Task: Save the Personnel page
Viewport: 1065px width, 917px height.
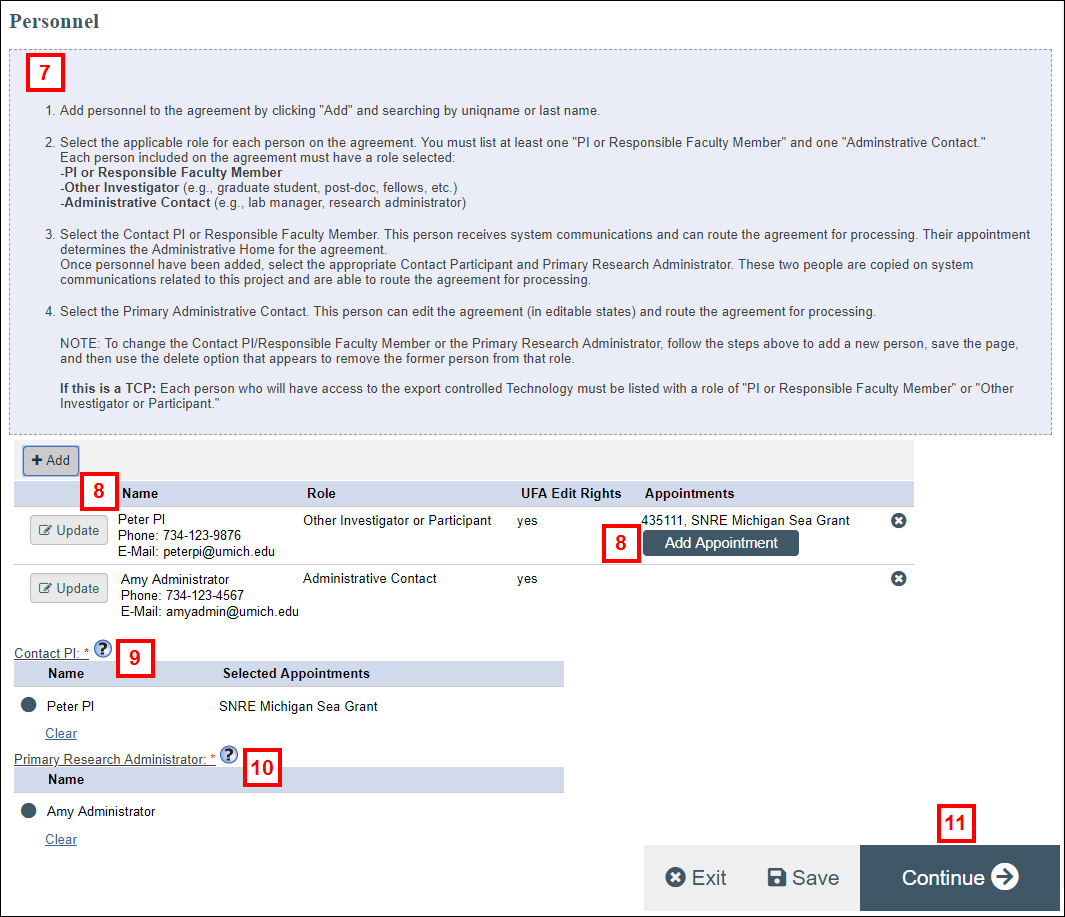Action: pos(803,878)
